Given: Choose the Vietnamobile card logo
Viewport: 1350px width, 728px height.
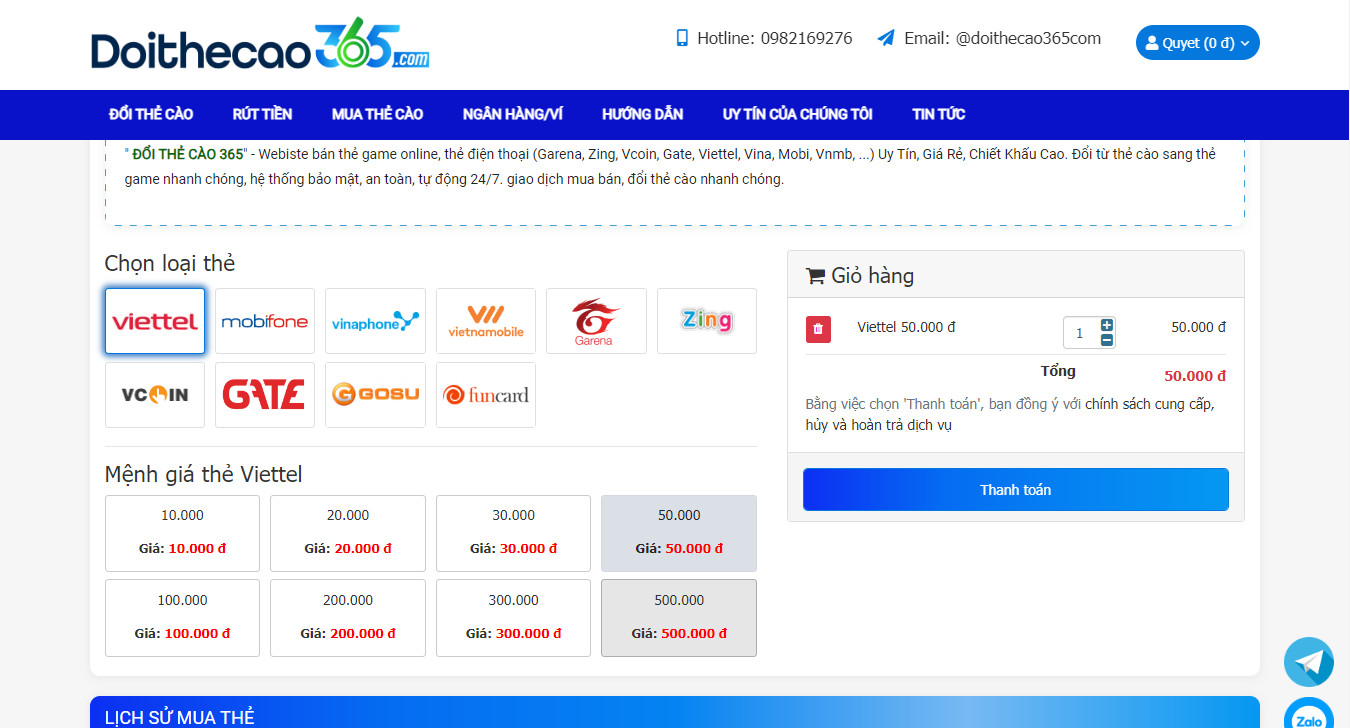Looking at the screenshot, I should (x=486, y=321).
